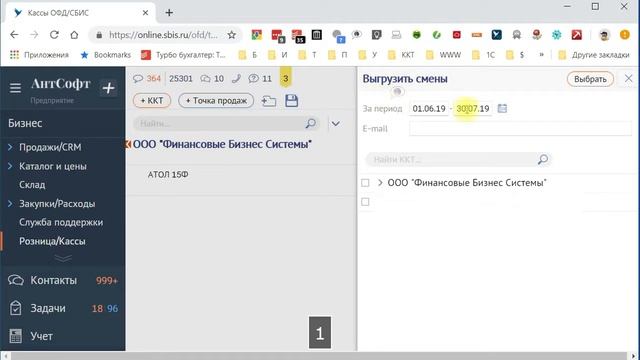This screenshot has width=640, height=360.
Task: Open the WWW bookmarks folder
Action: click(x=443, y=55)
